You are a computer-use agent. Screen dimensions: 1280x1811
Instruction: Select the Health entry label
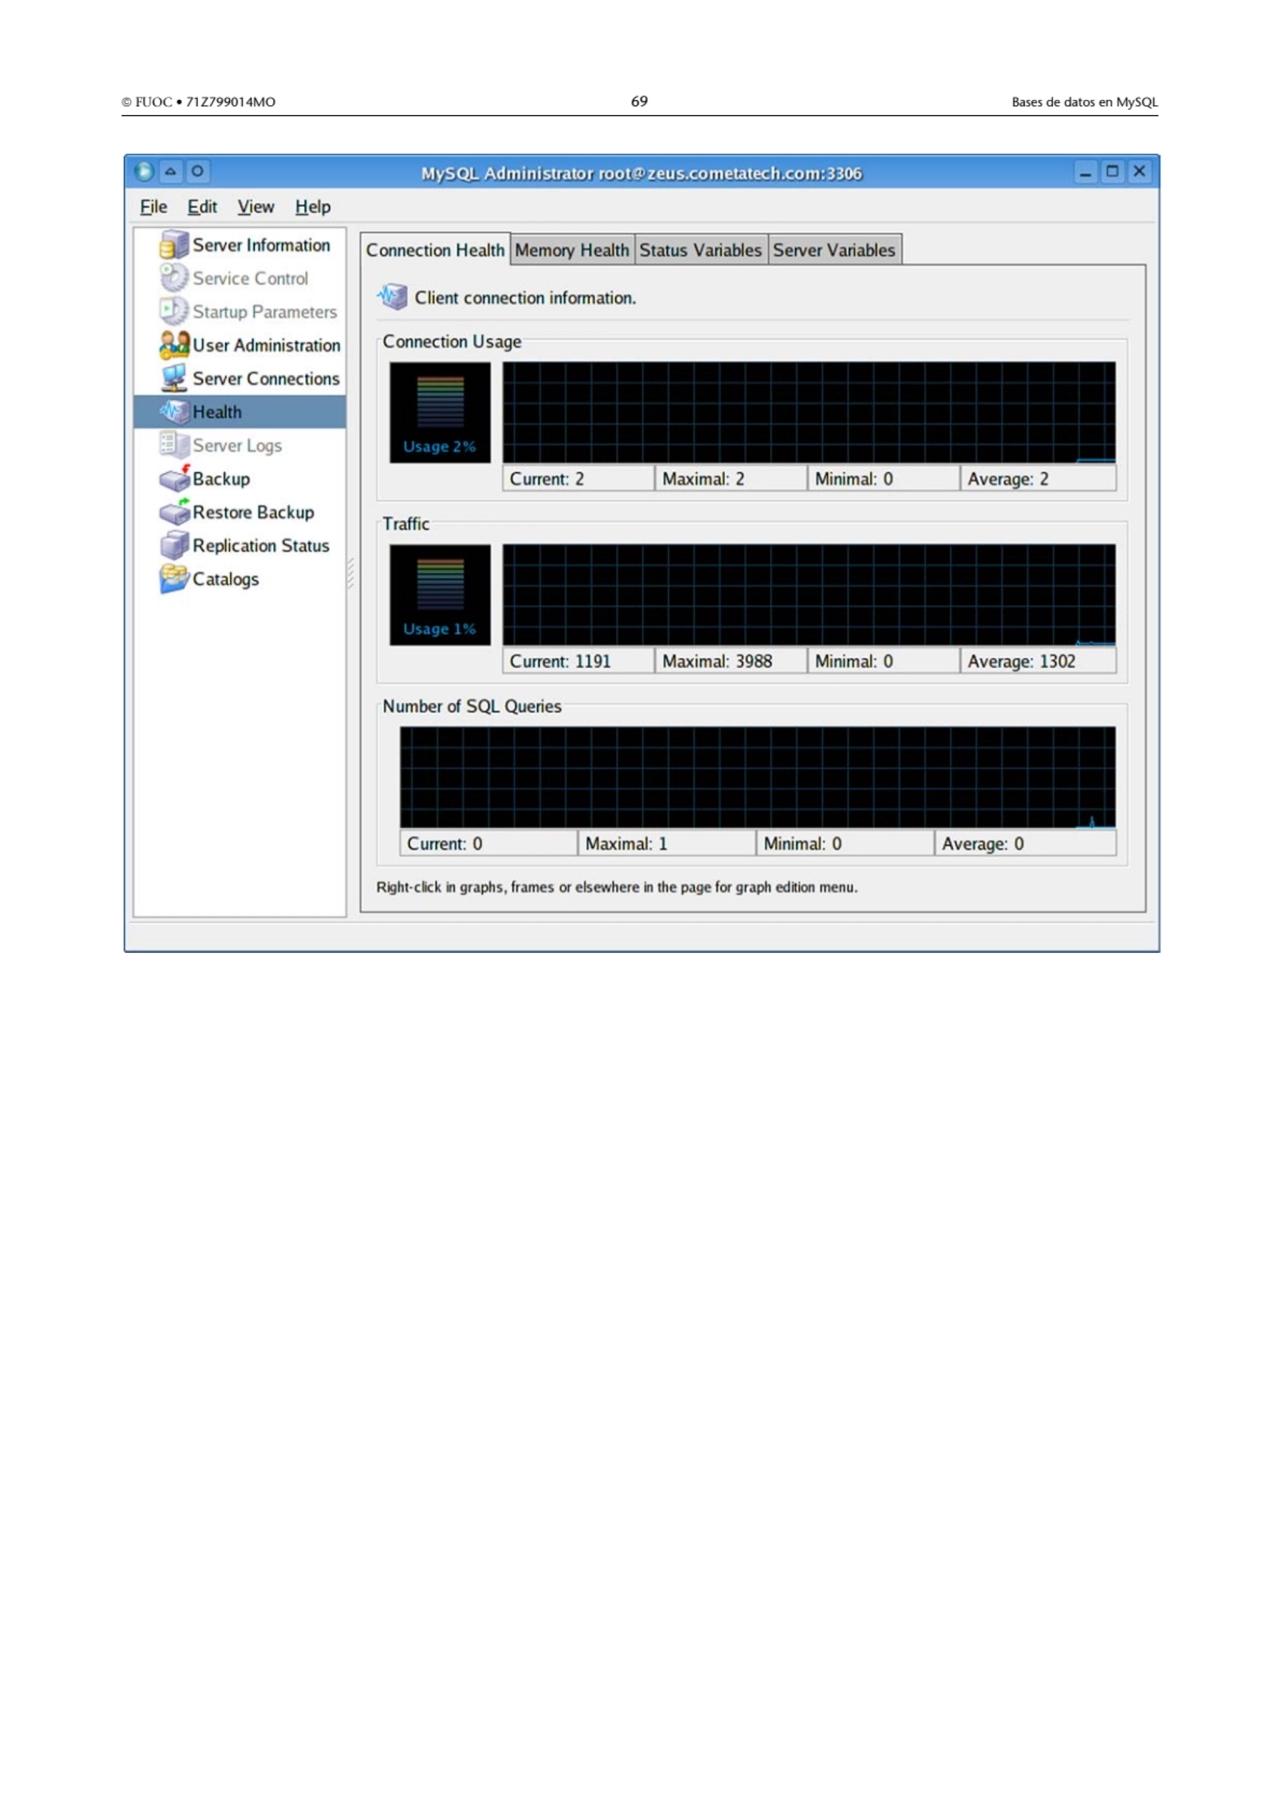(x=217, y=412)
